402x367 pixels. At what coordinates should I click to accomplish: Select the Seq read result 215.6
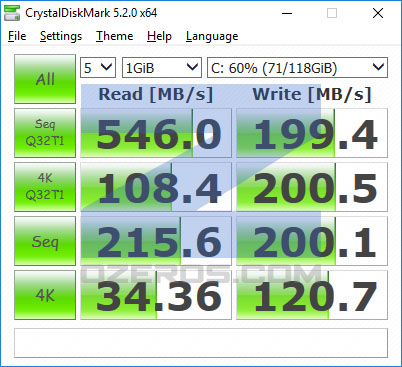click(x=156, y=241)
